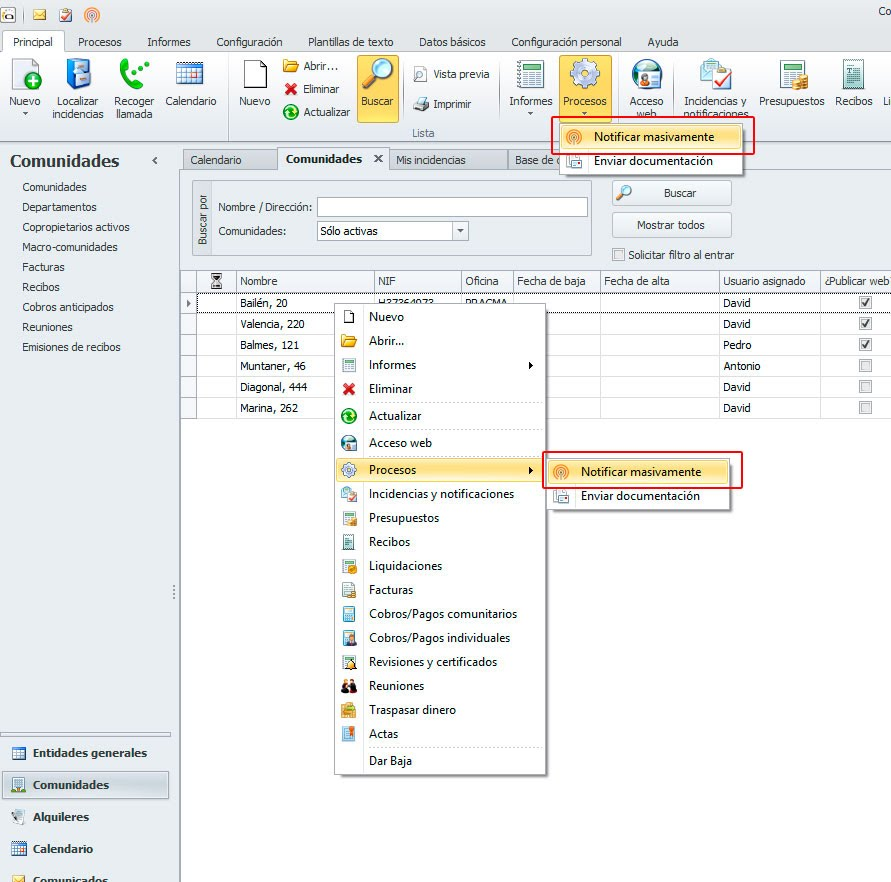Image resolution: width=891 pixels, height=882 pixels.
Task: Collapse the Comunidades side panel
Action: [155, 161]
